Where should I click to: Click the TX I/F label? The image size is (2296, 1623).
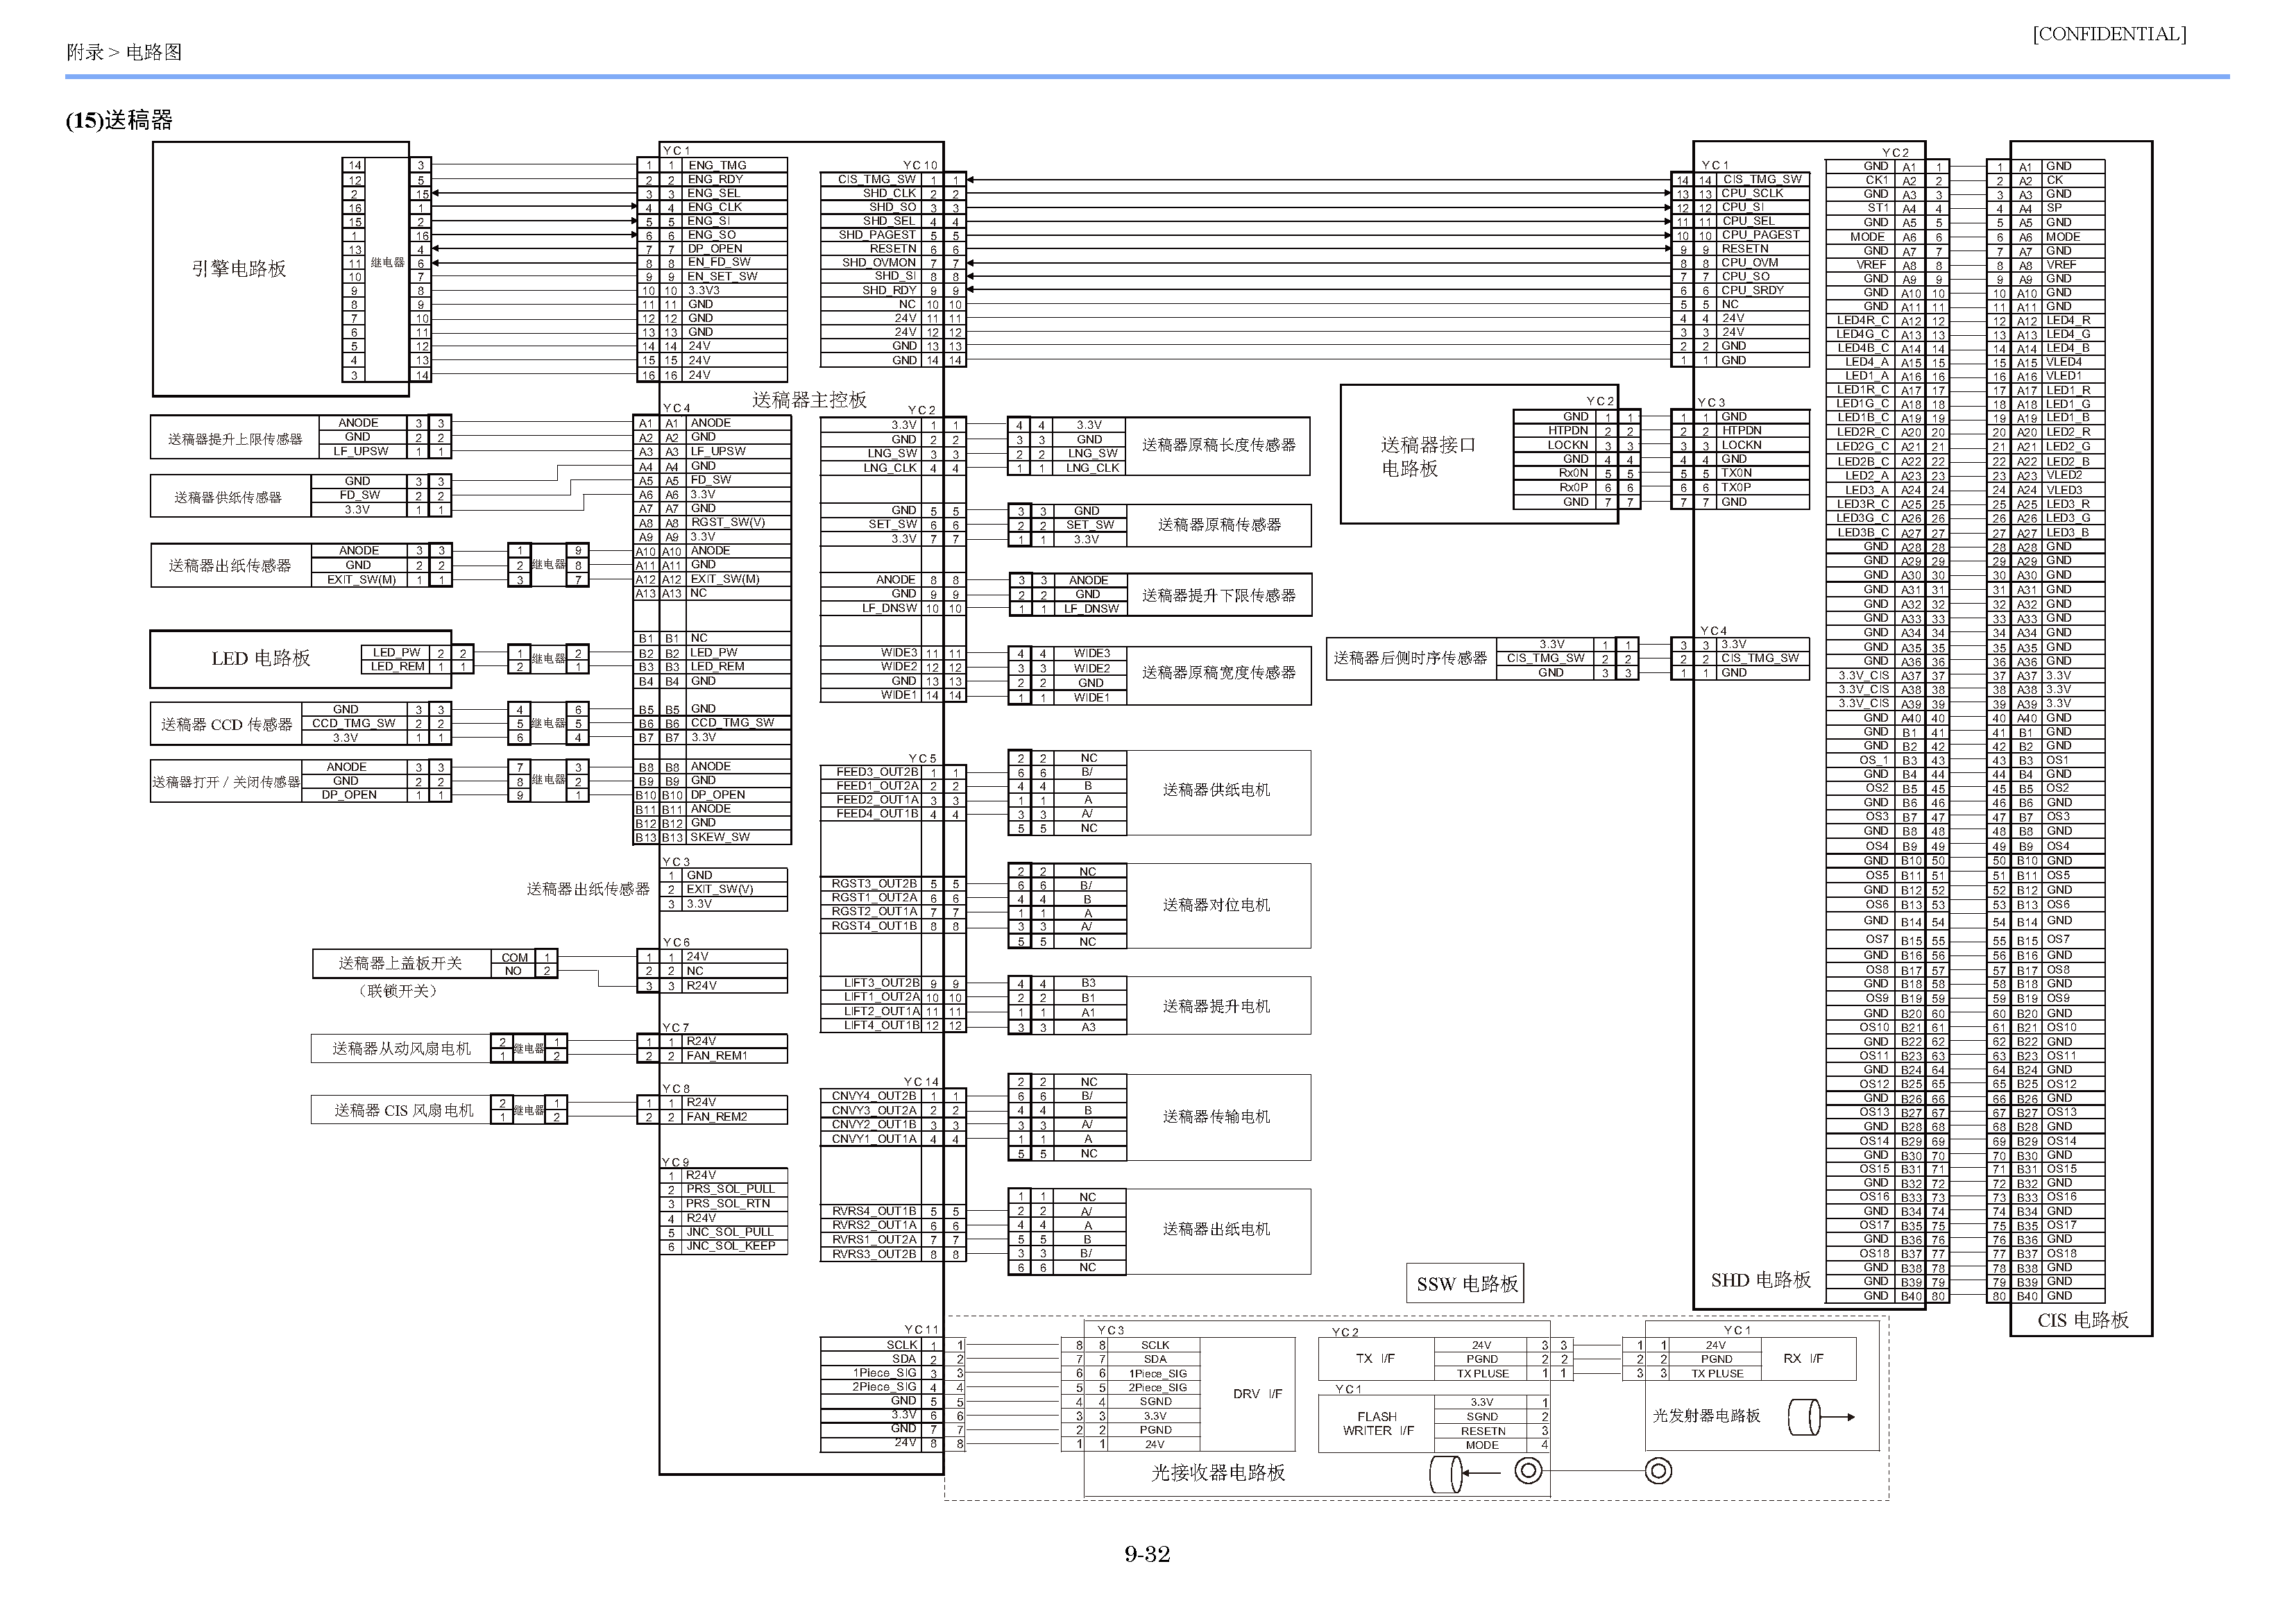[1375, 1358]
